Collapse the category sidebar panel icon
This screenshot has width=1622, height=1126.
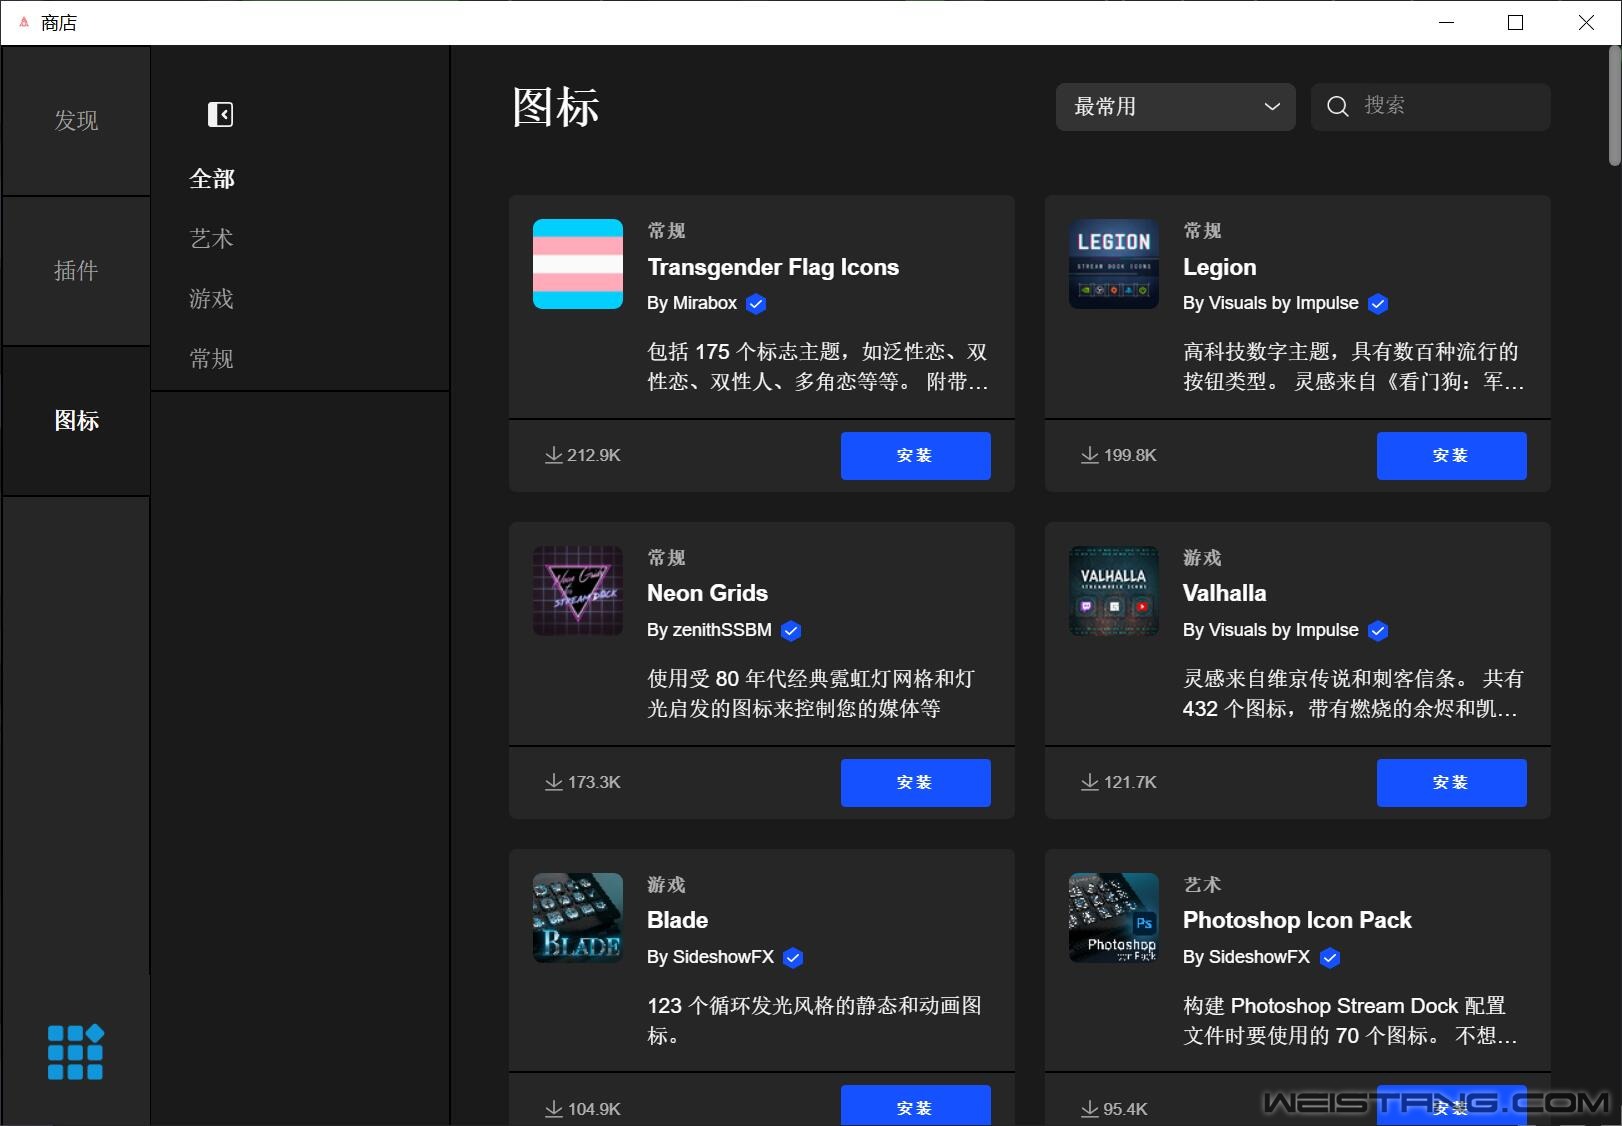[x=220, y=115]
